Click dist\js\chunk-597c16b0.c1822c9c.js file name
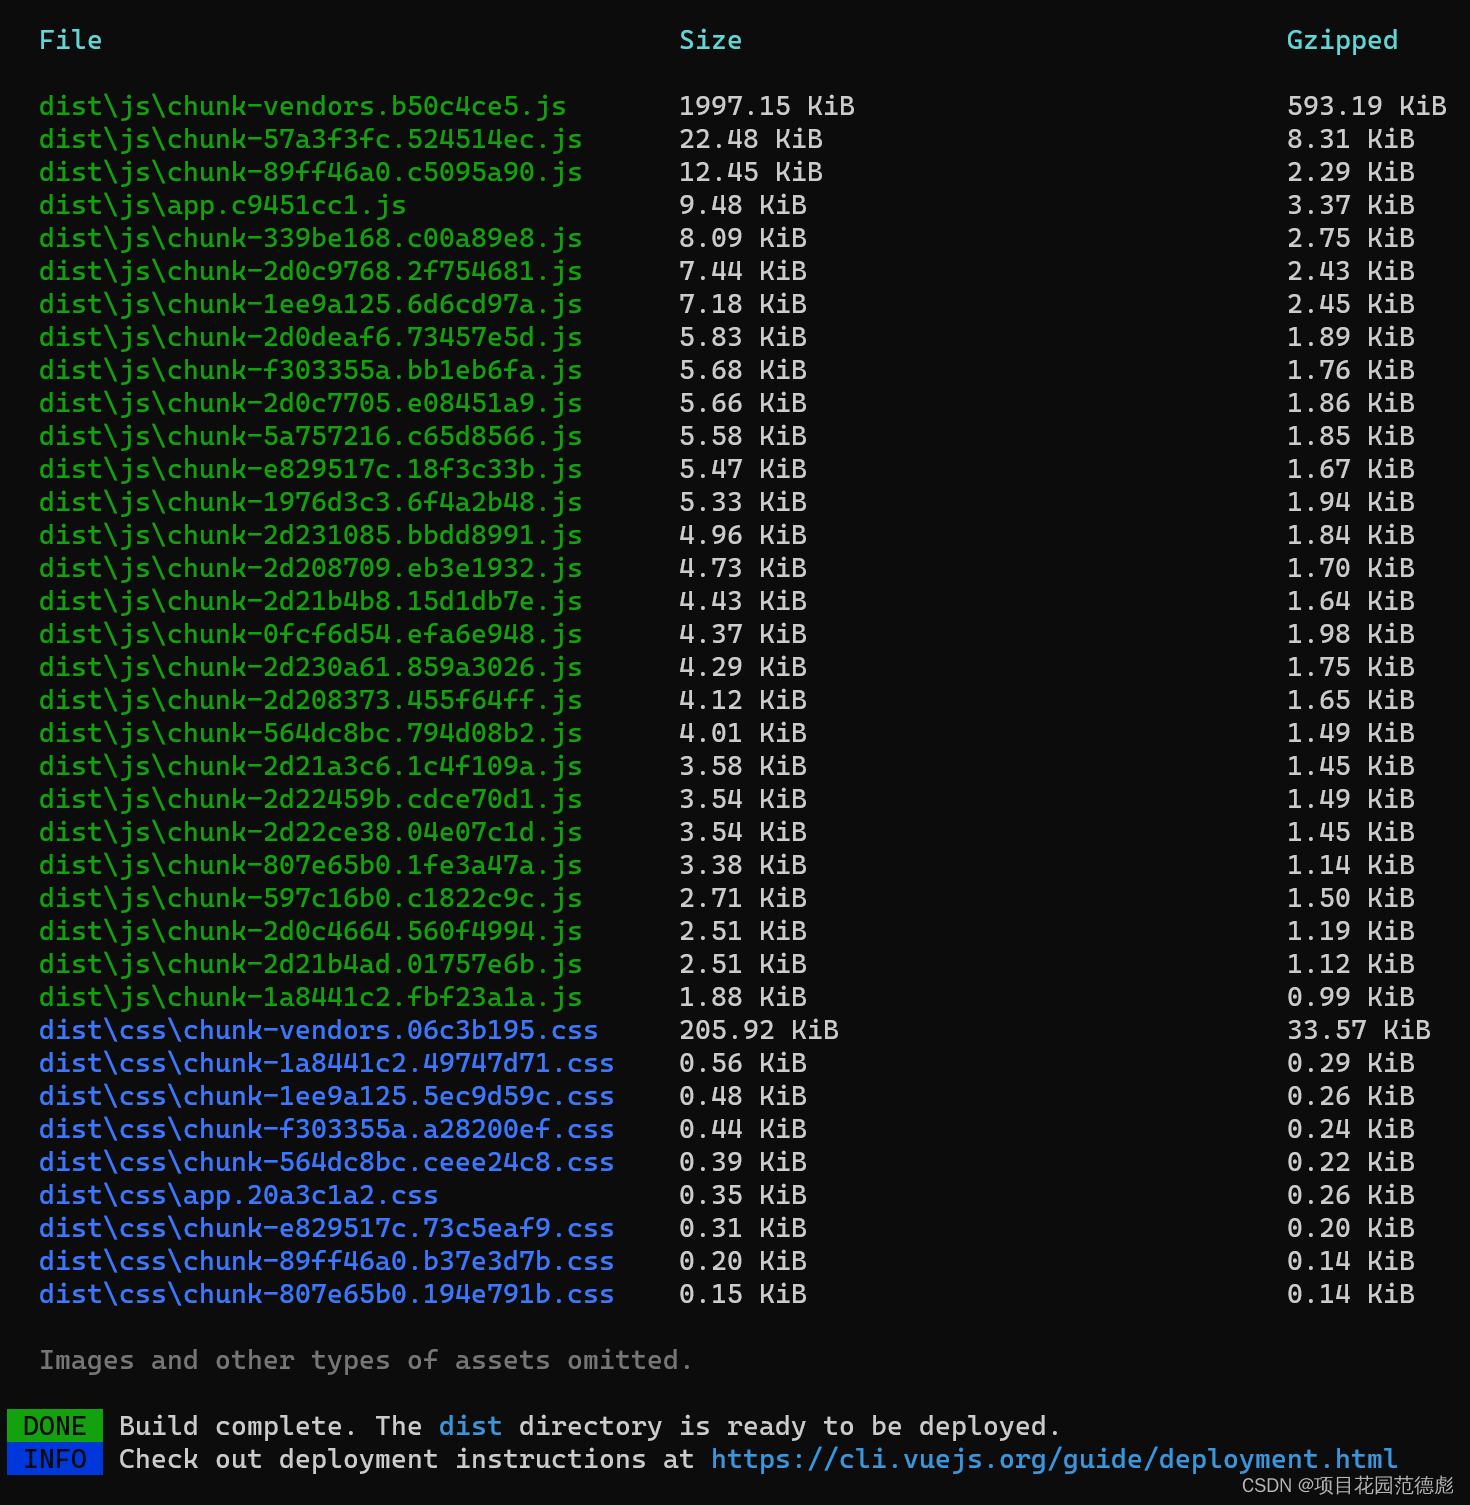The width and height of the screenshot is (1470, 1505). [311, 898]
